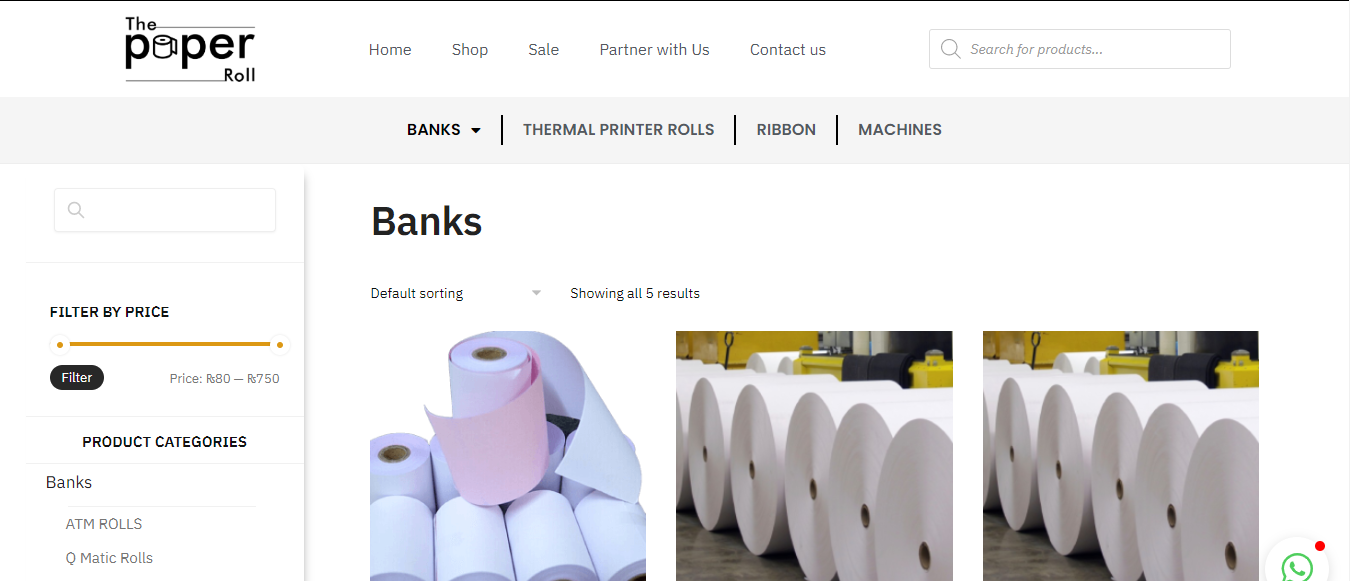Expand the BANKS menu caret

475,130
